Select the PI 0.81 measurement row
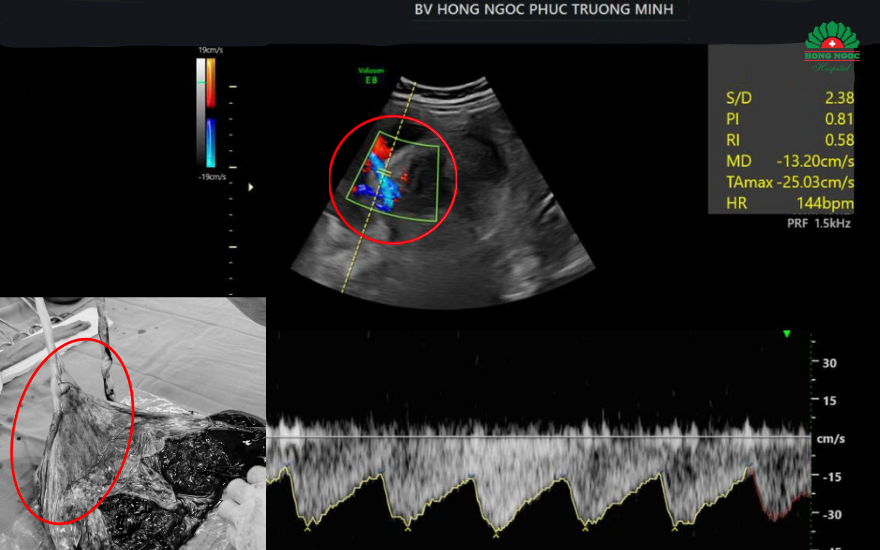Screen dimensions: 880x550 [788, 120]
